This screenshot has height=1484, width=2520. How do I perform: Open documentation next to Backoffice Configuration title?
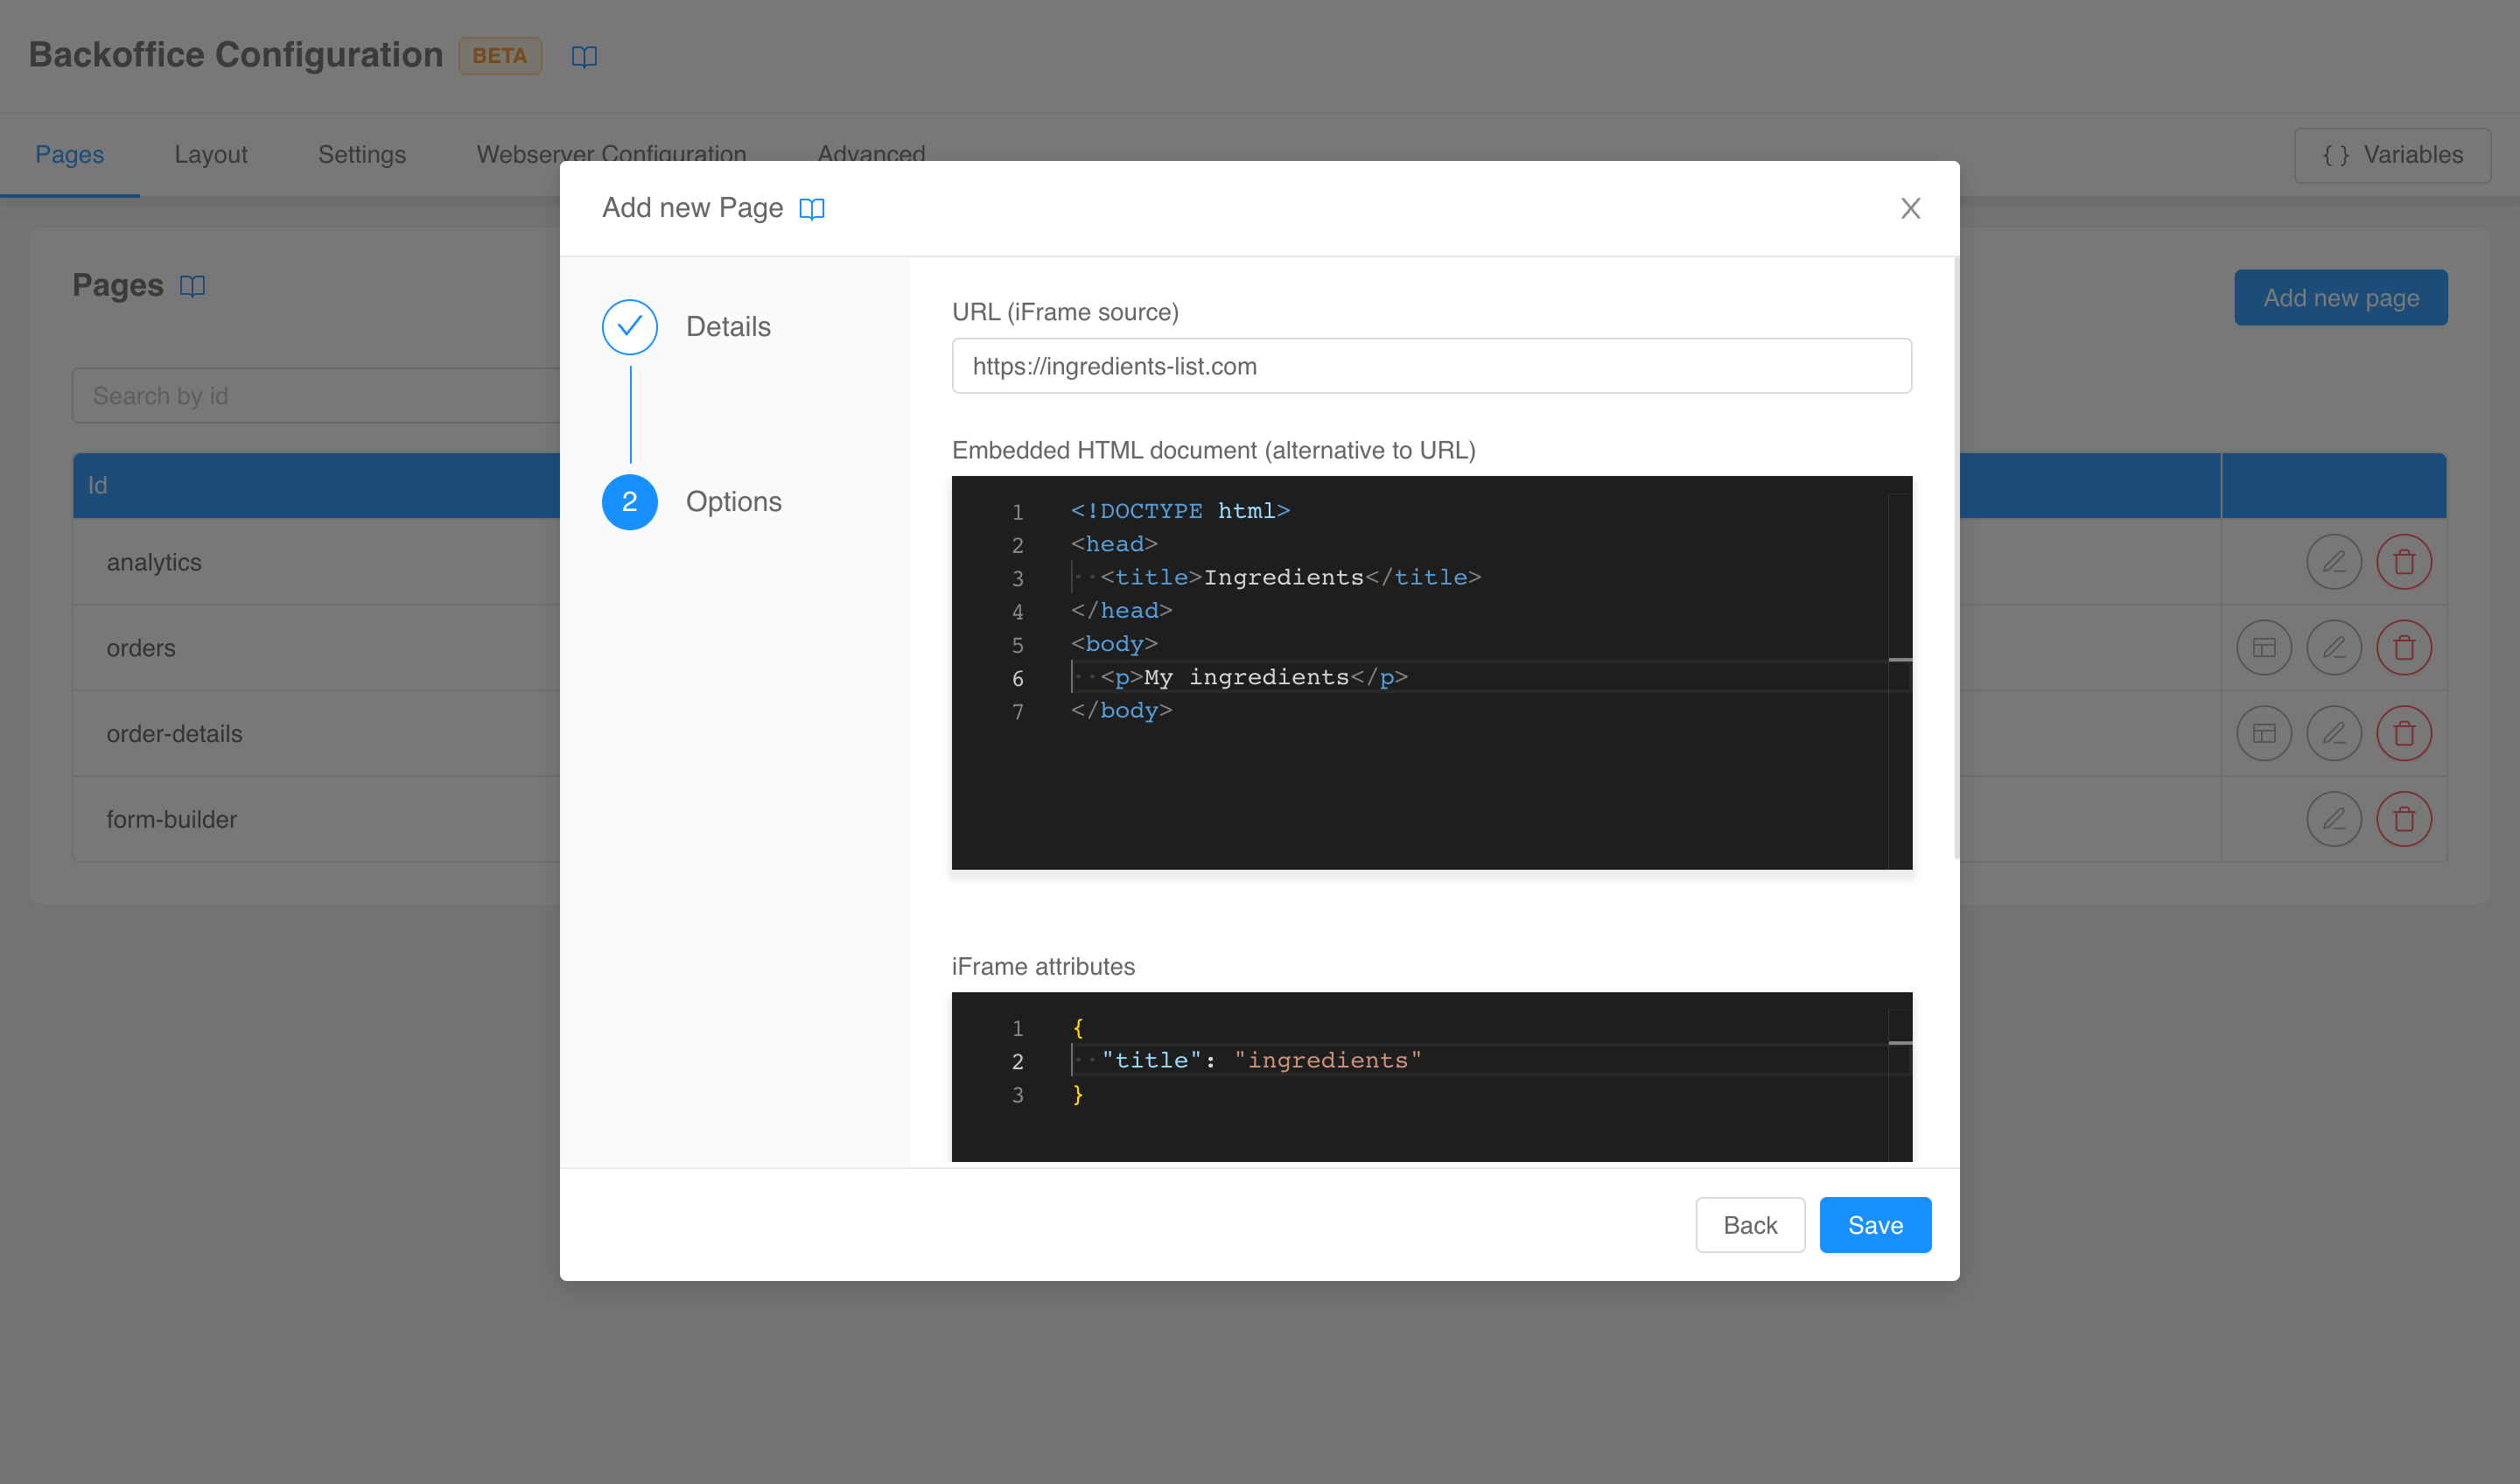coord(584,56)
